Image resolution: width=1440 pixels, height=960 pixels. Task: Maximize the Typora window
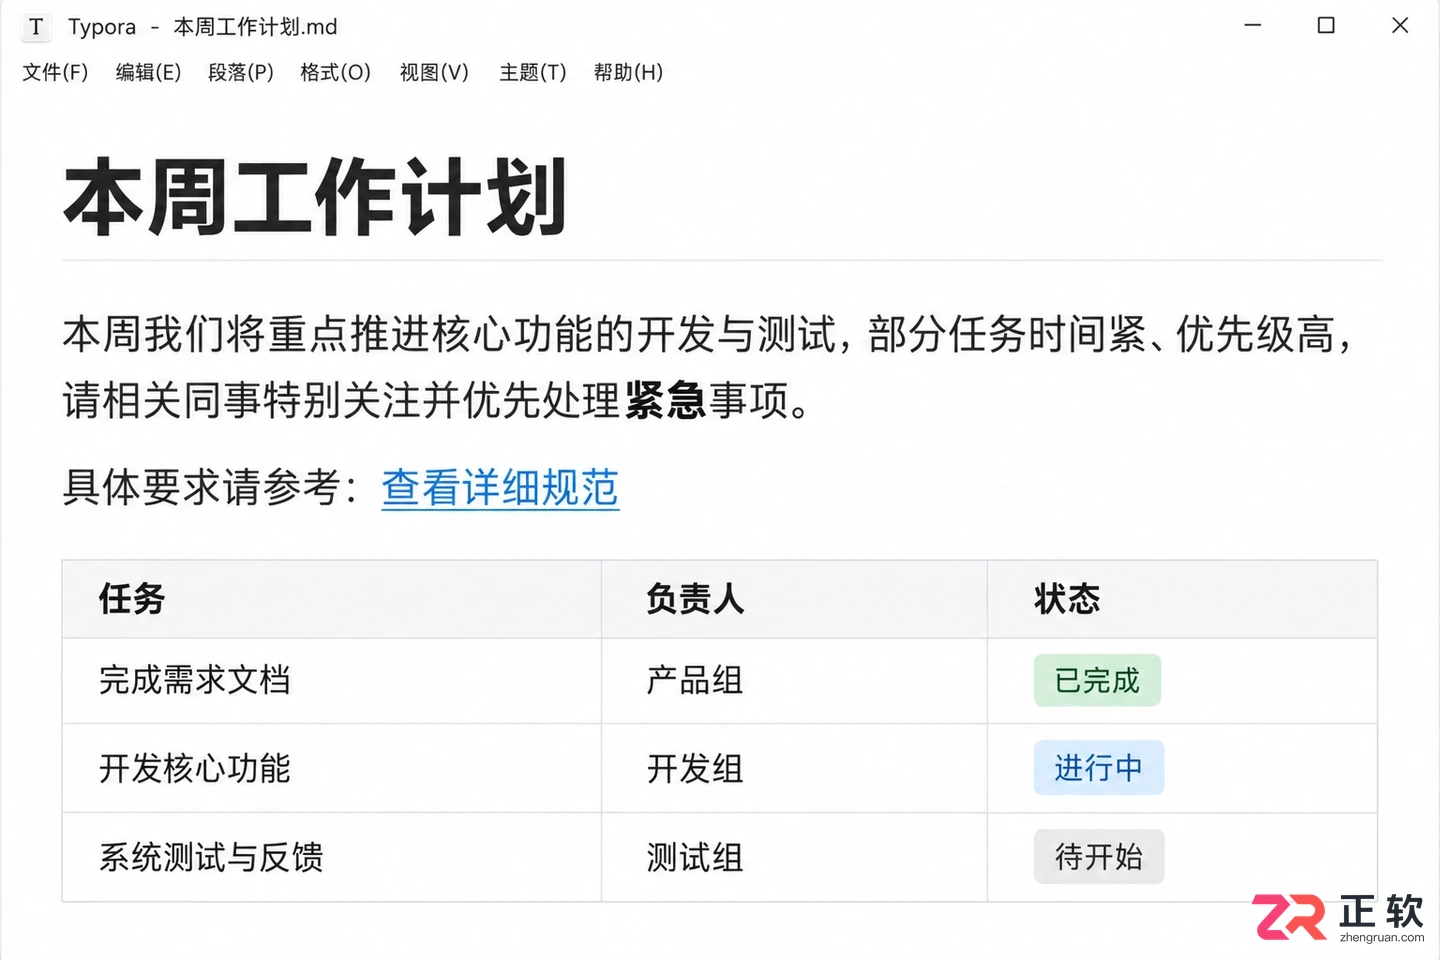click(1326, 25)
